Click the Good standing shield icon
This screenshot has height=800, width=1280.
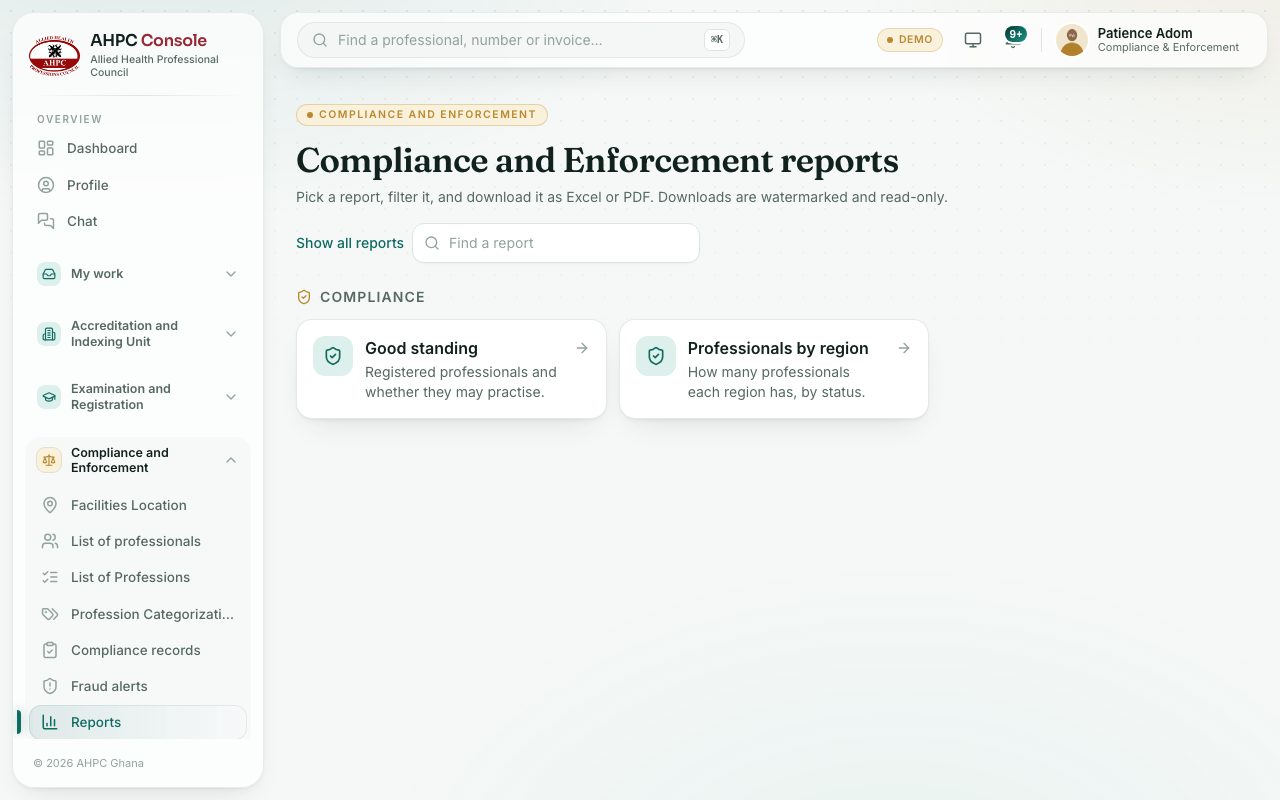[333, 356]
